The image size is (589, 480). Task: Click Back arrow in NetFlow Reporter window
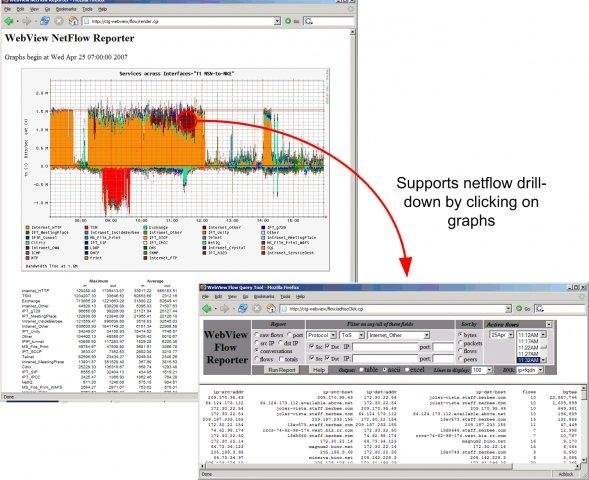pos(8,21)
